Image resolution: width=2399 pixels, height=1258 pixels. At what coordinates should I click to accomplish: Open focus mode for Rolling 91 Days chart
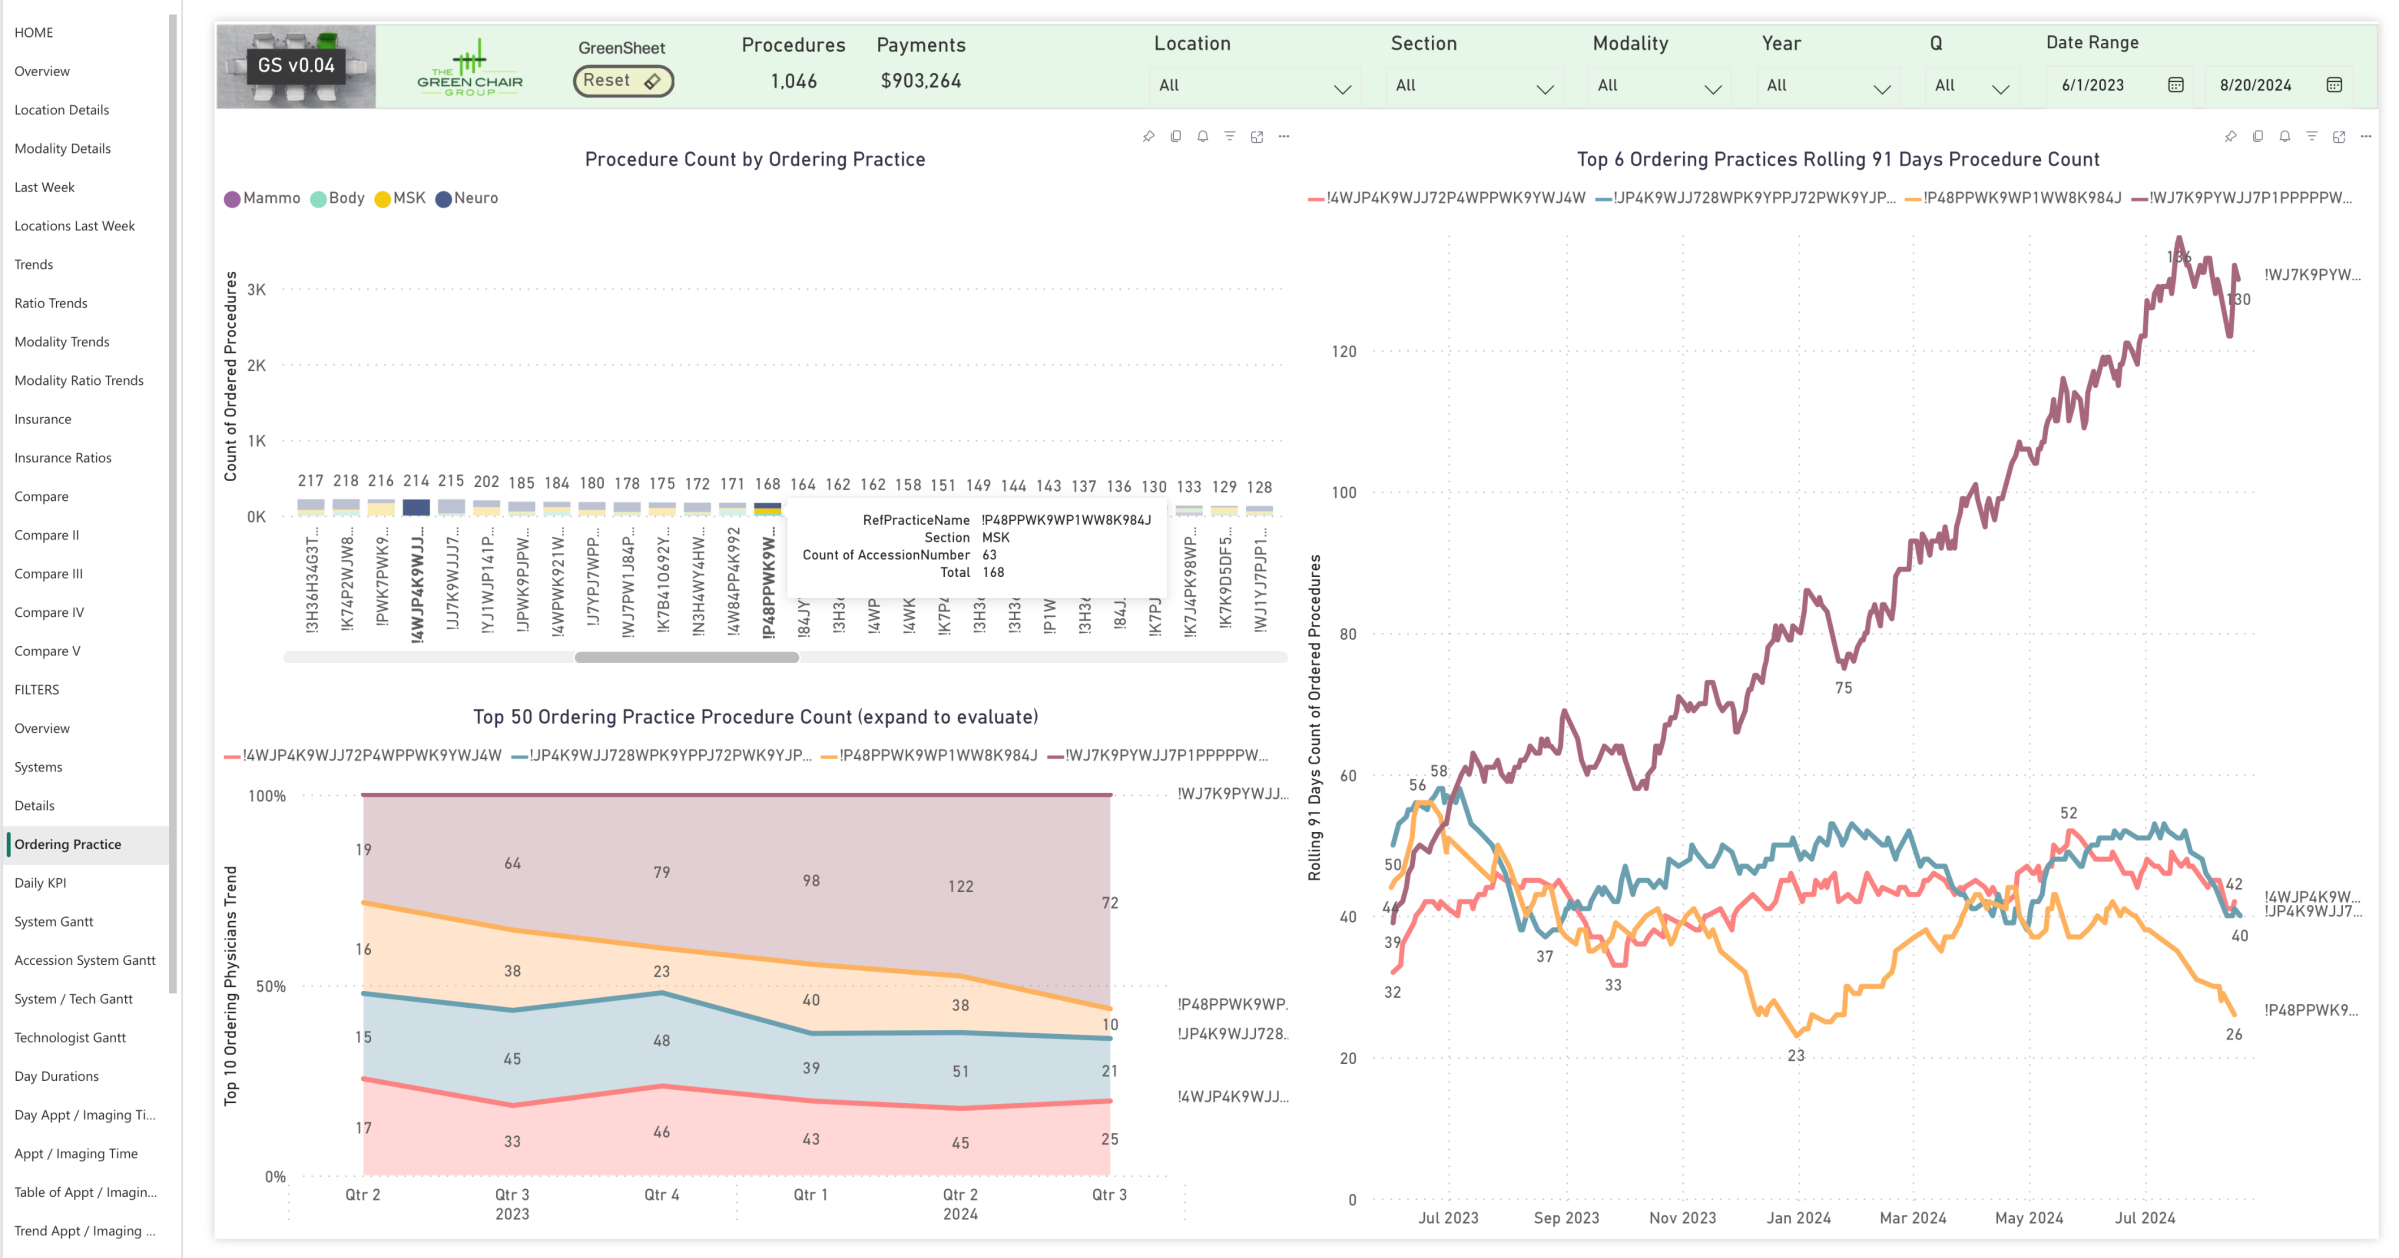point(2338,137)
